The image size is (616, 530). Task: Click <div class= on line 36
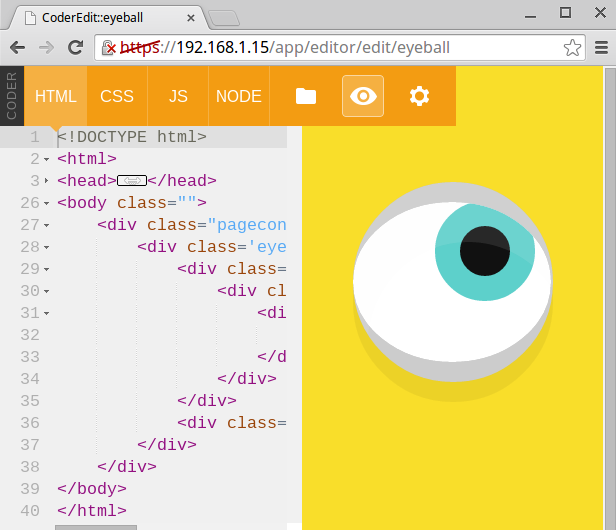pos(232,423)
